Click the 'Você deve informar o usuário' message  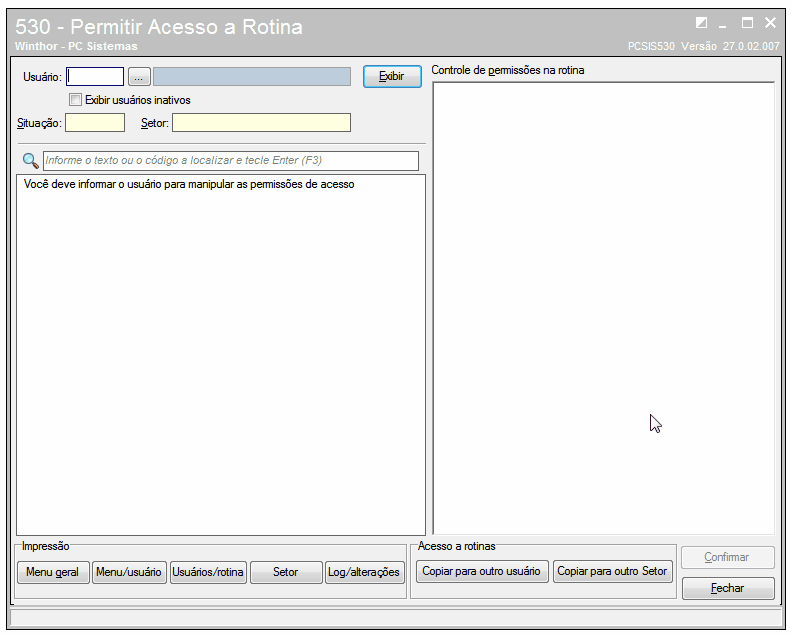click(189, 185)
